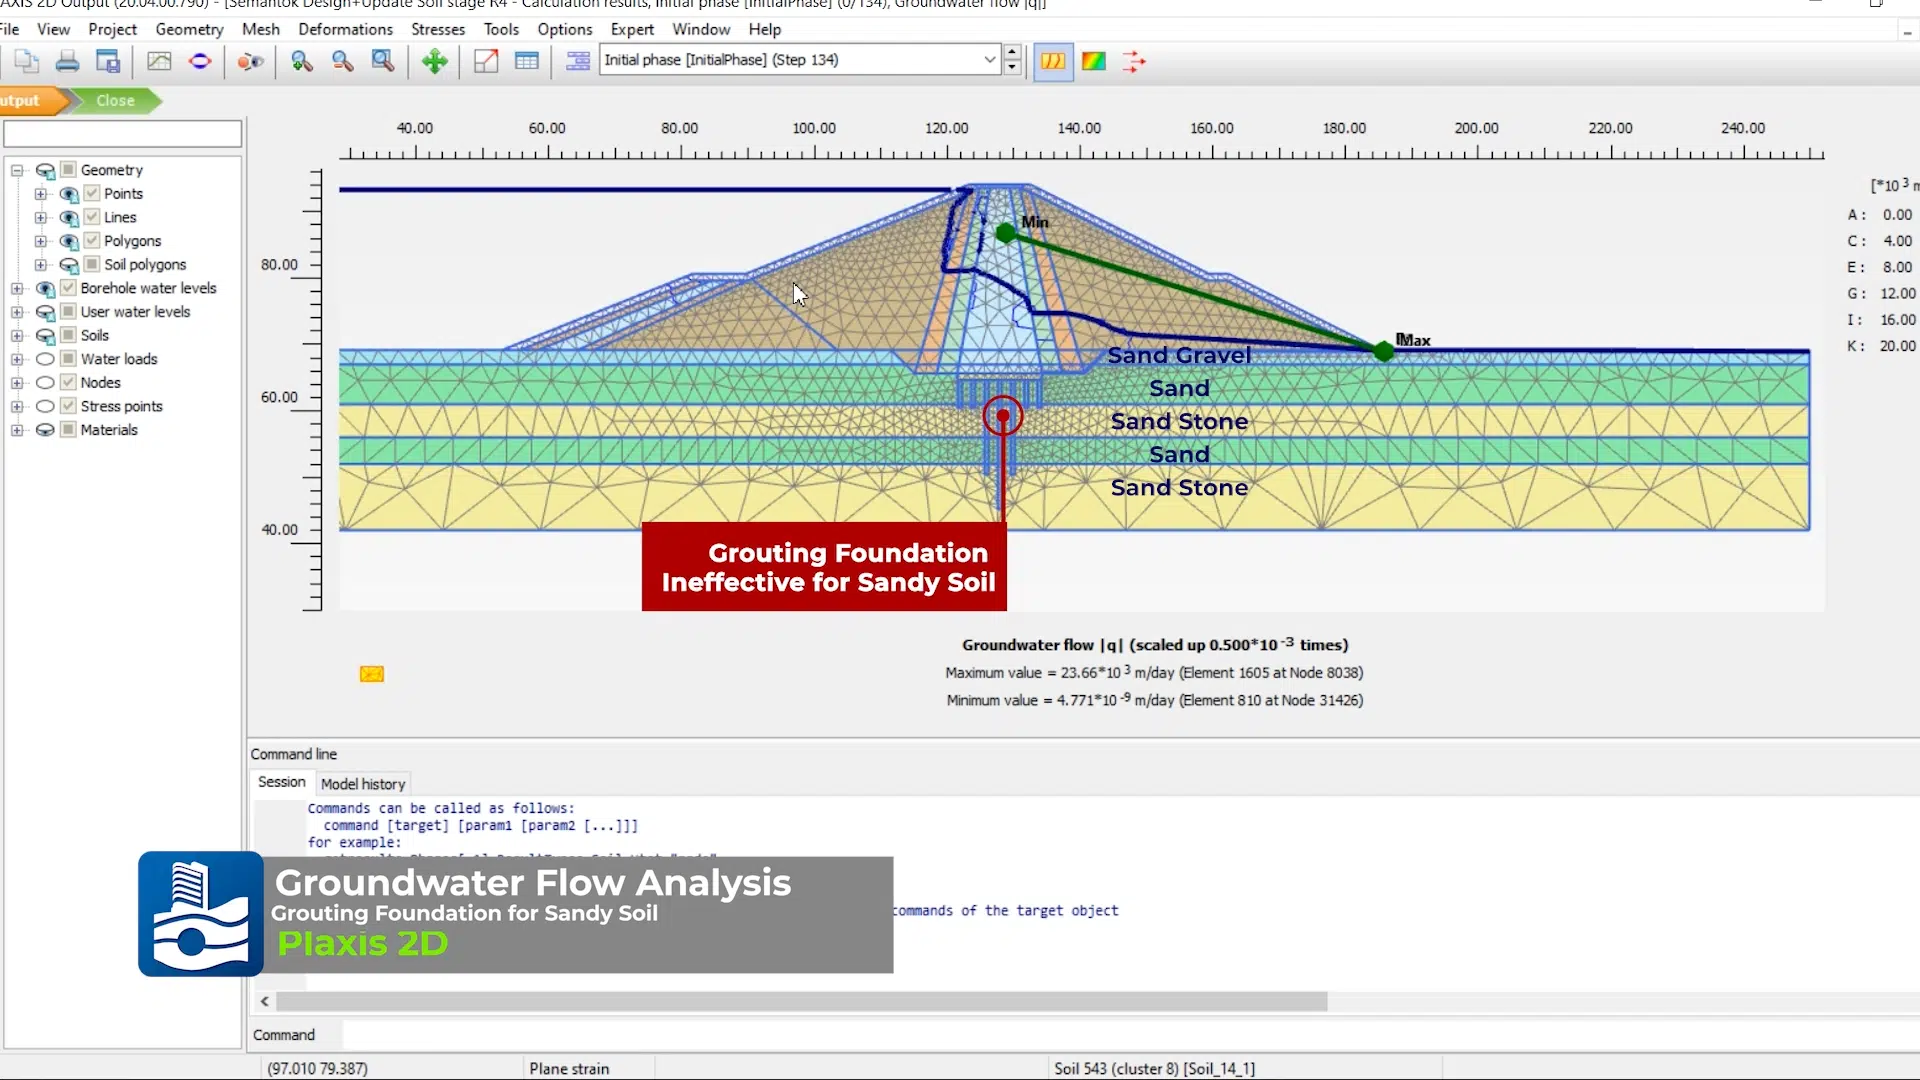
Task: Select the Zoom out tool
Action: (x=343, y=61)
